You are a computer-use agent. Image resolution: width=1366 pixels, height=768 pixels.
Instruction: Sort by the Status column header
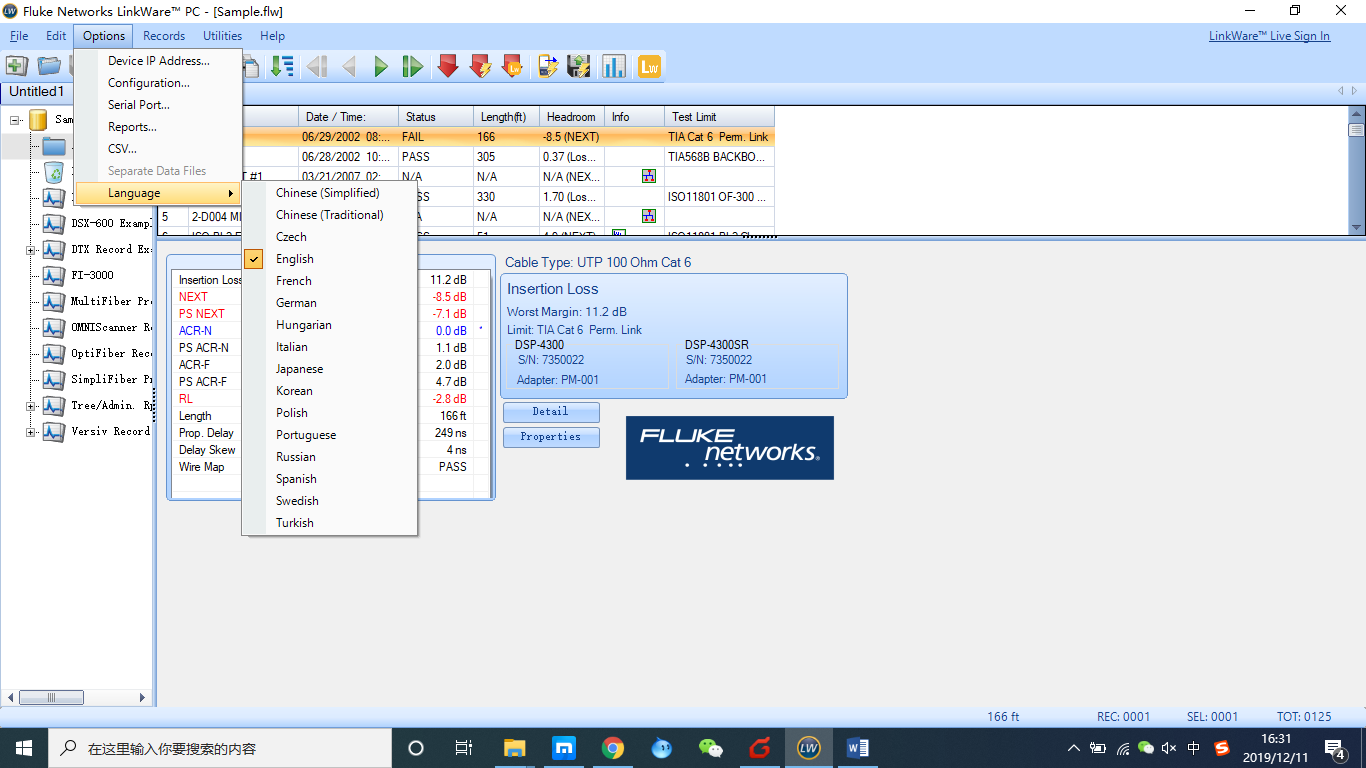[436, 117]
